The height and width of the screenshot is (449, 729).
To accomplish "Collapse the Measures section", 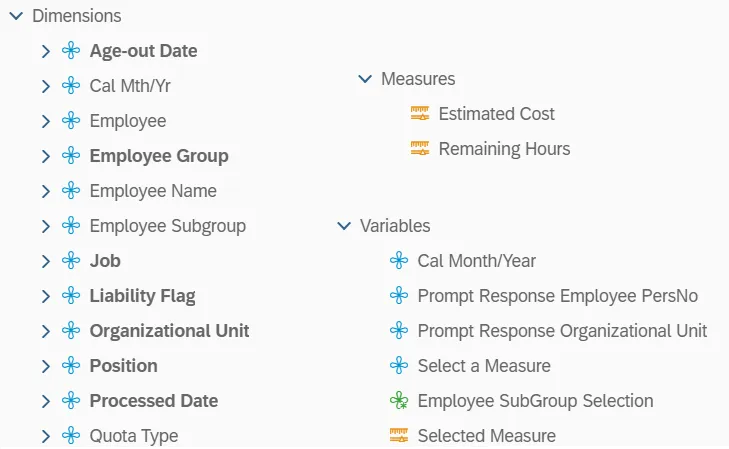I will click(364, 79).
